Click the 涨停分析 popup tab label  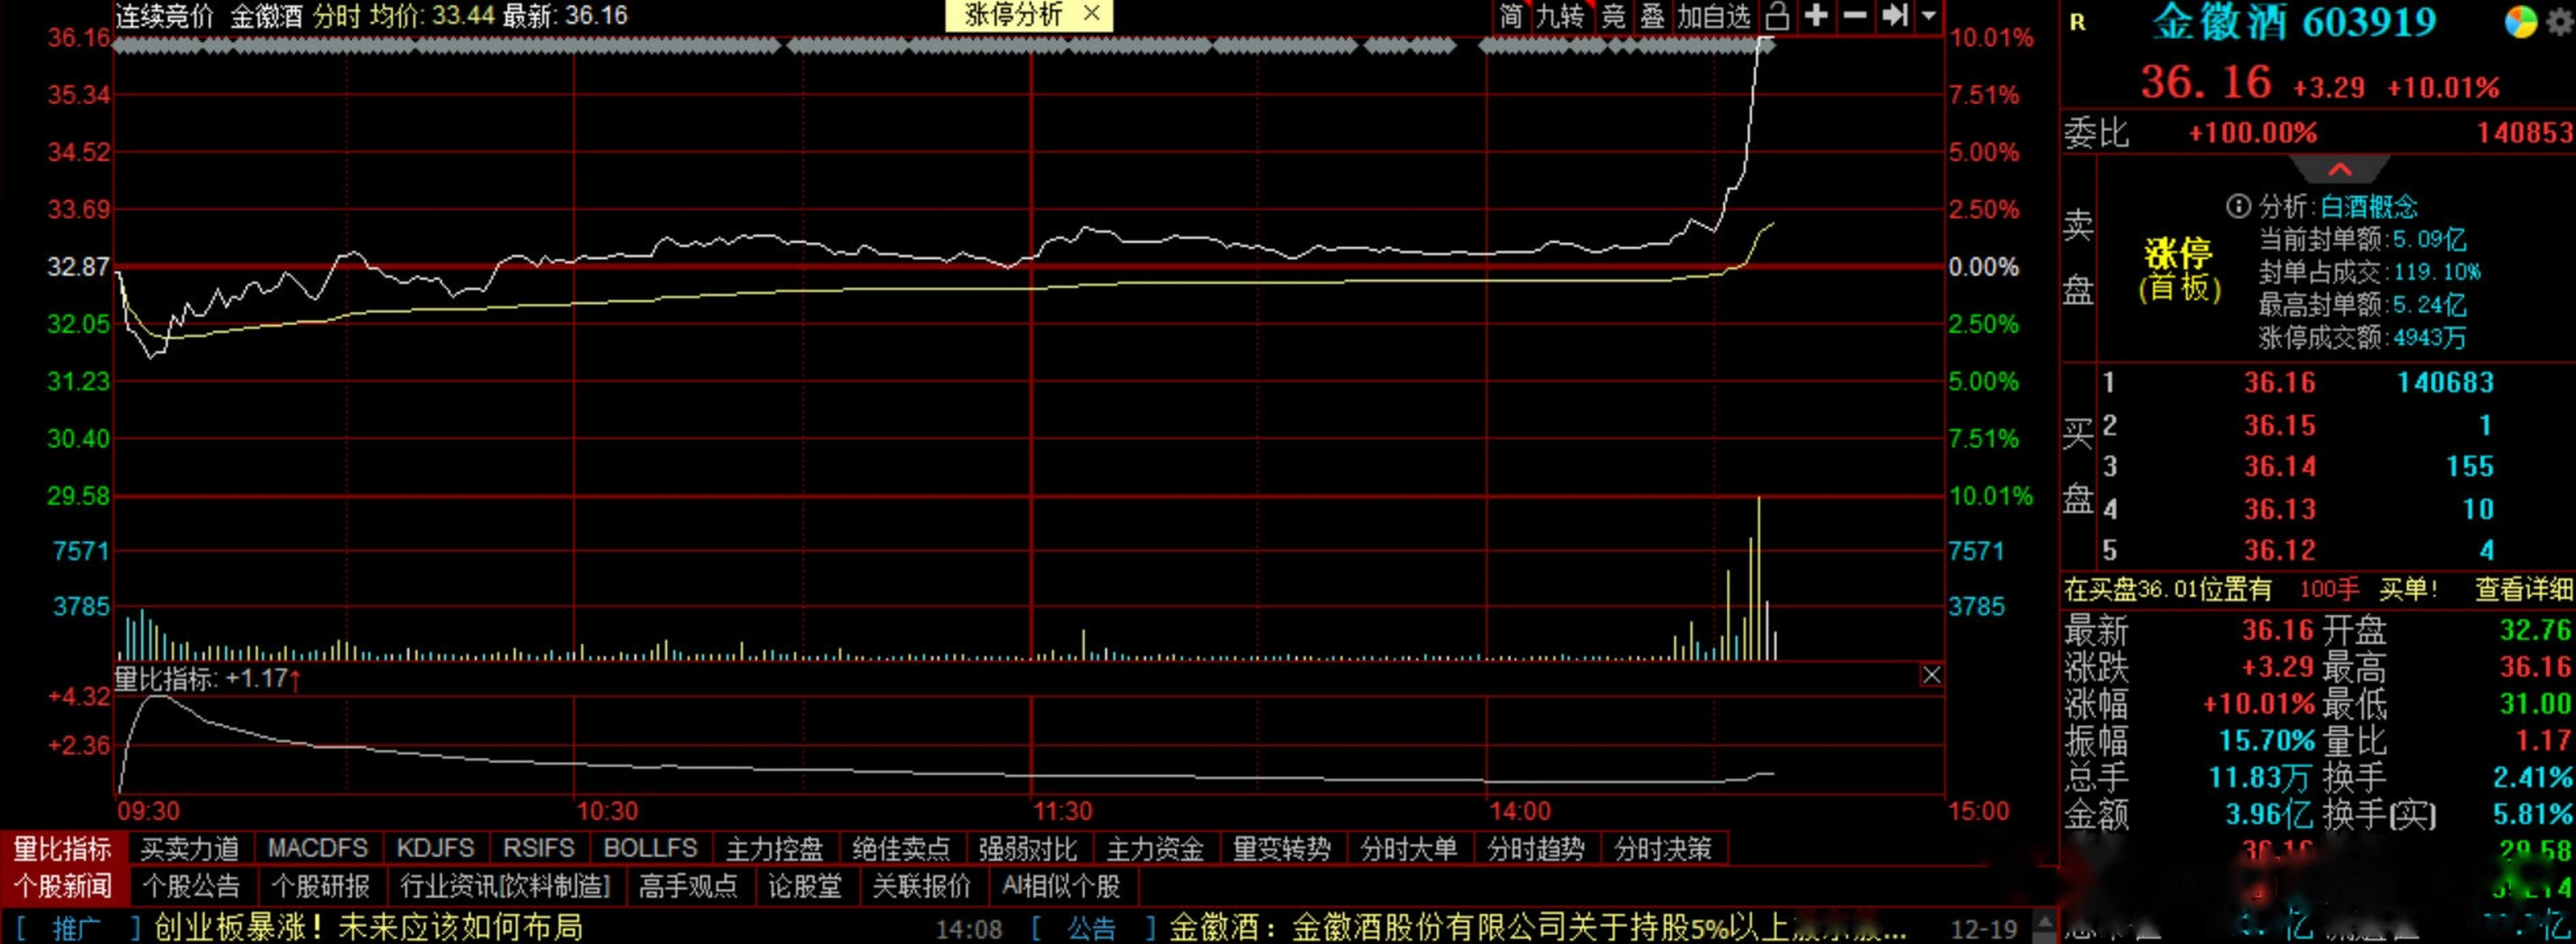pyautogui.click(x=1013, y=15)
